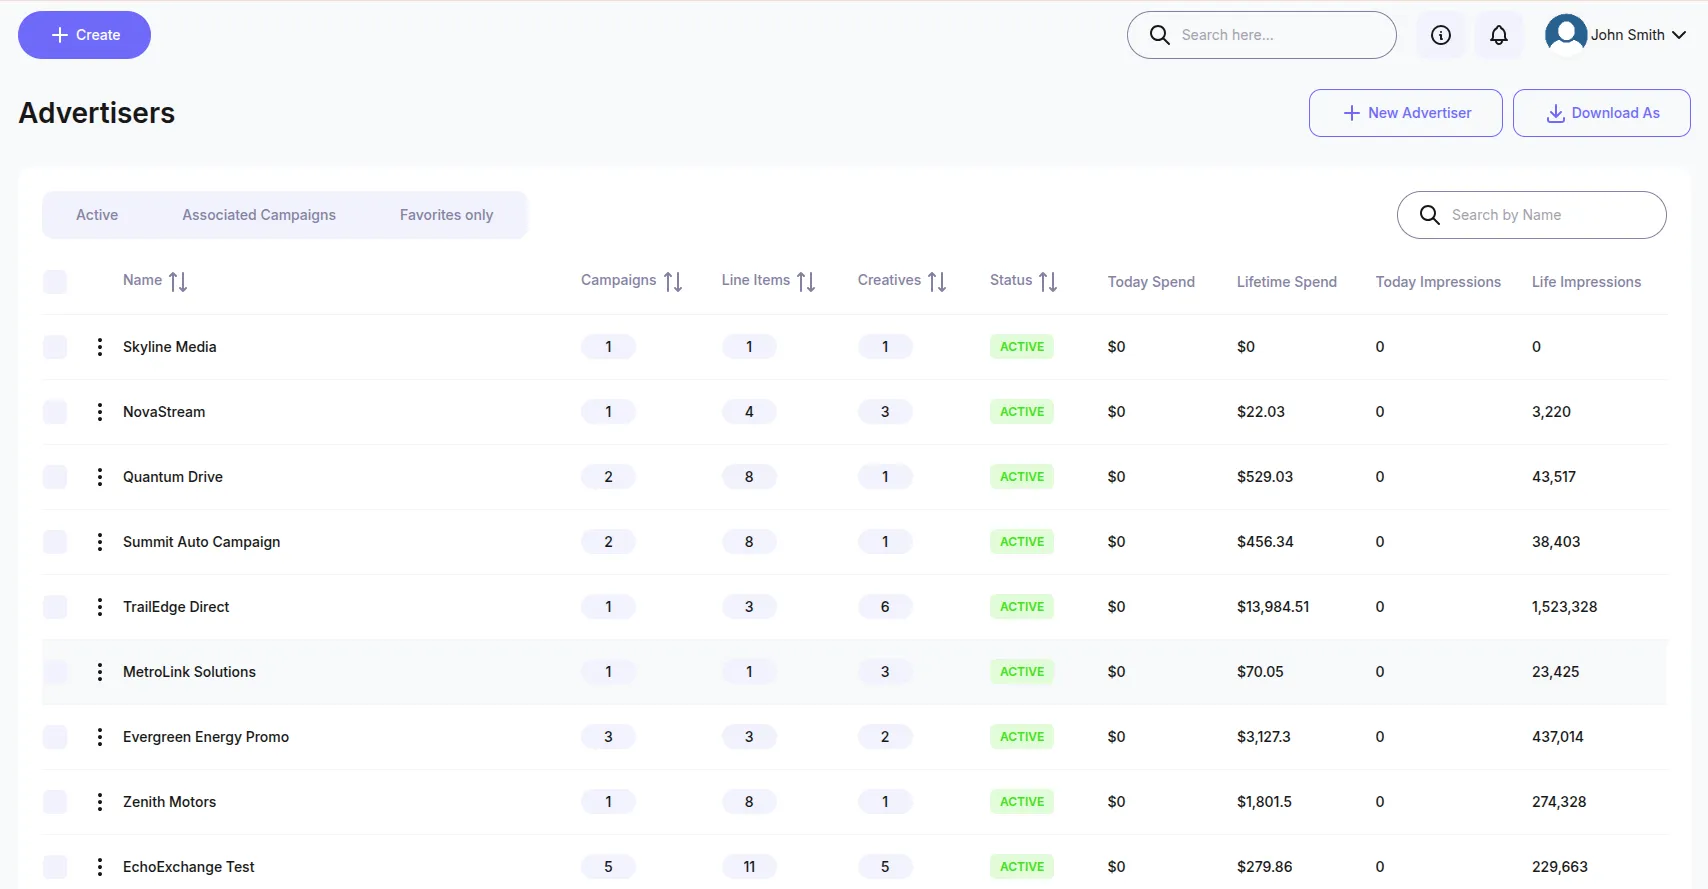The width and height of the screenshot is (1708, 889).
Task: Open the Download As dropdown
Action: [1602, 113]
